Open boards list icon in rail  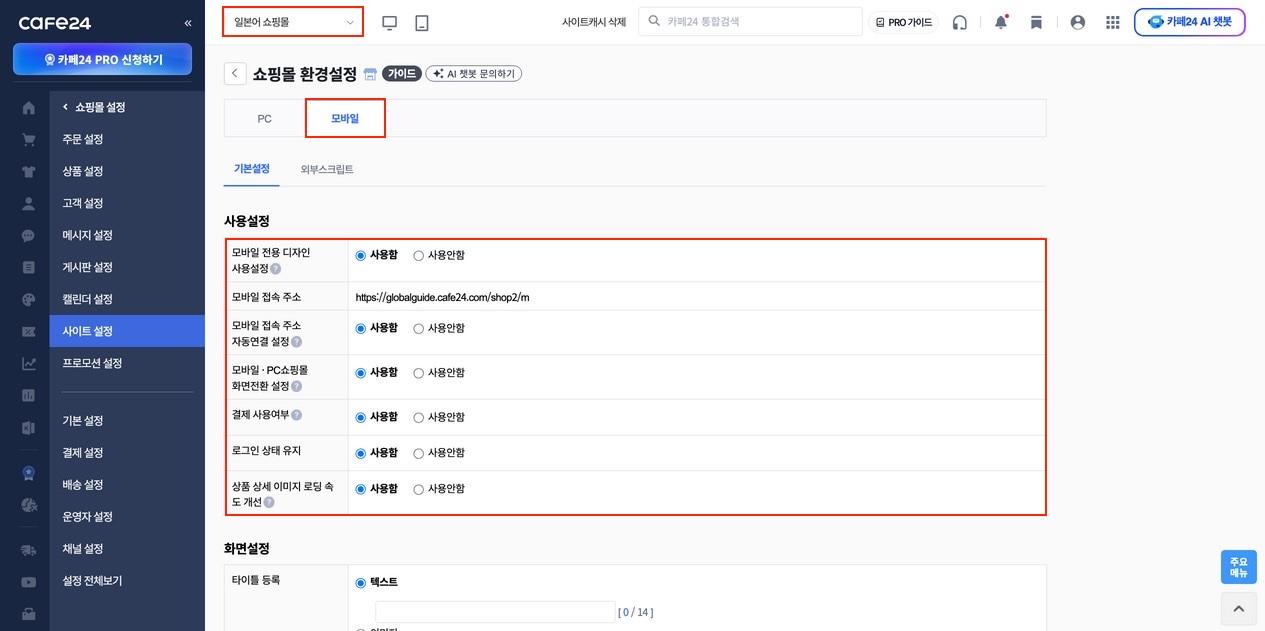(x=28, y=268)
